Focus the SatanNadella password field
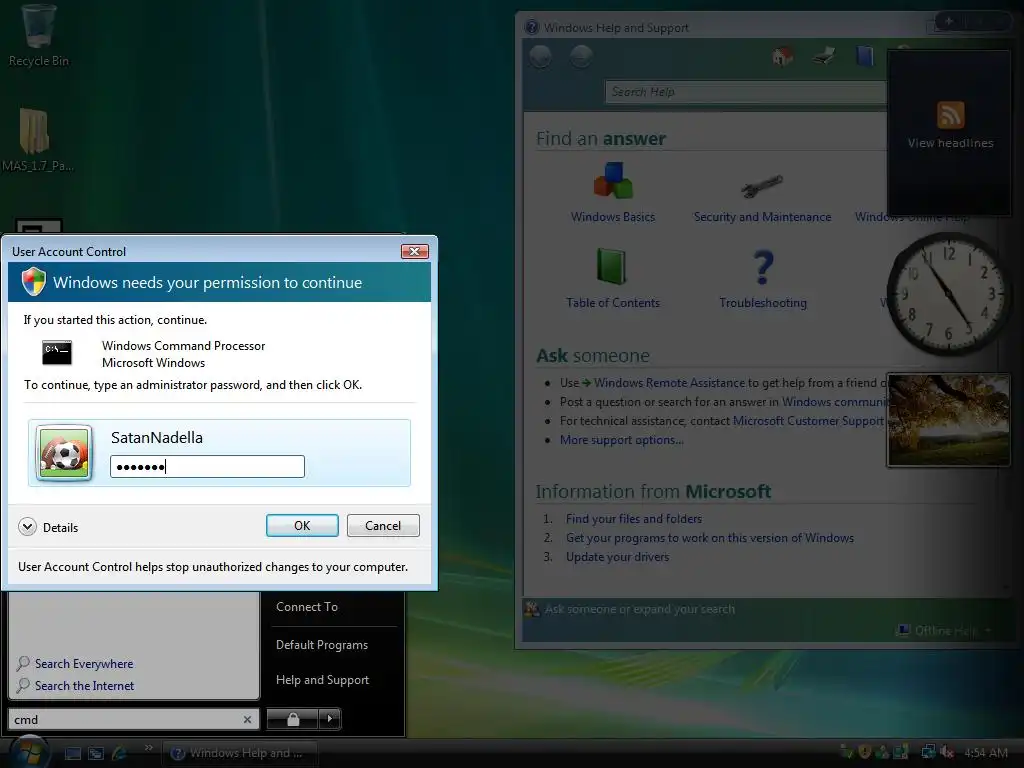Viewport: 1024px width, 768px height. coord(207,466)
